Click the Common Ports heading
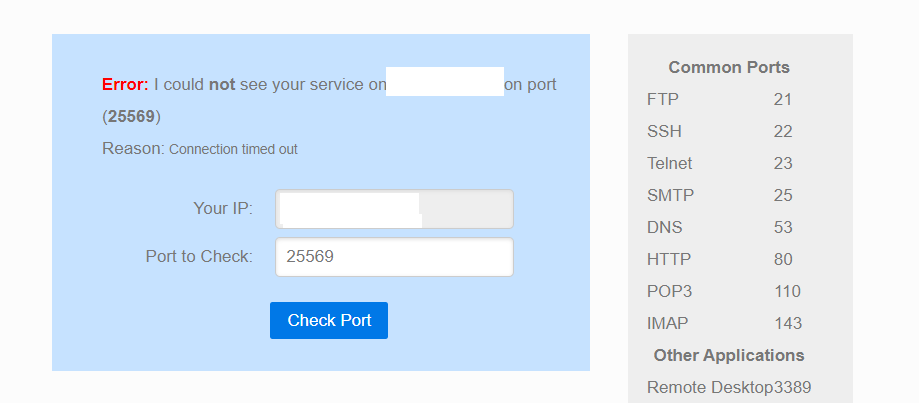Image resolution: width=919 pixels, height=403 pixels. (729, 68)
